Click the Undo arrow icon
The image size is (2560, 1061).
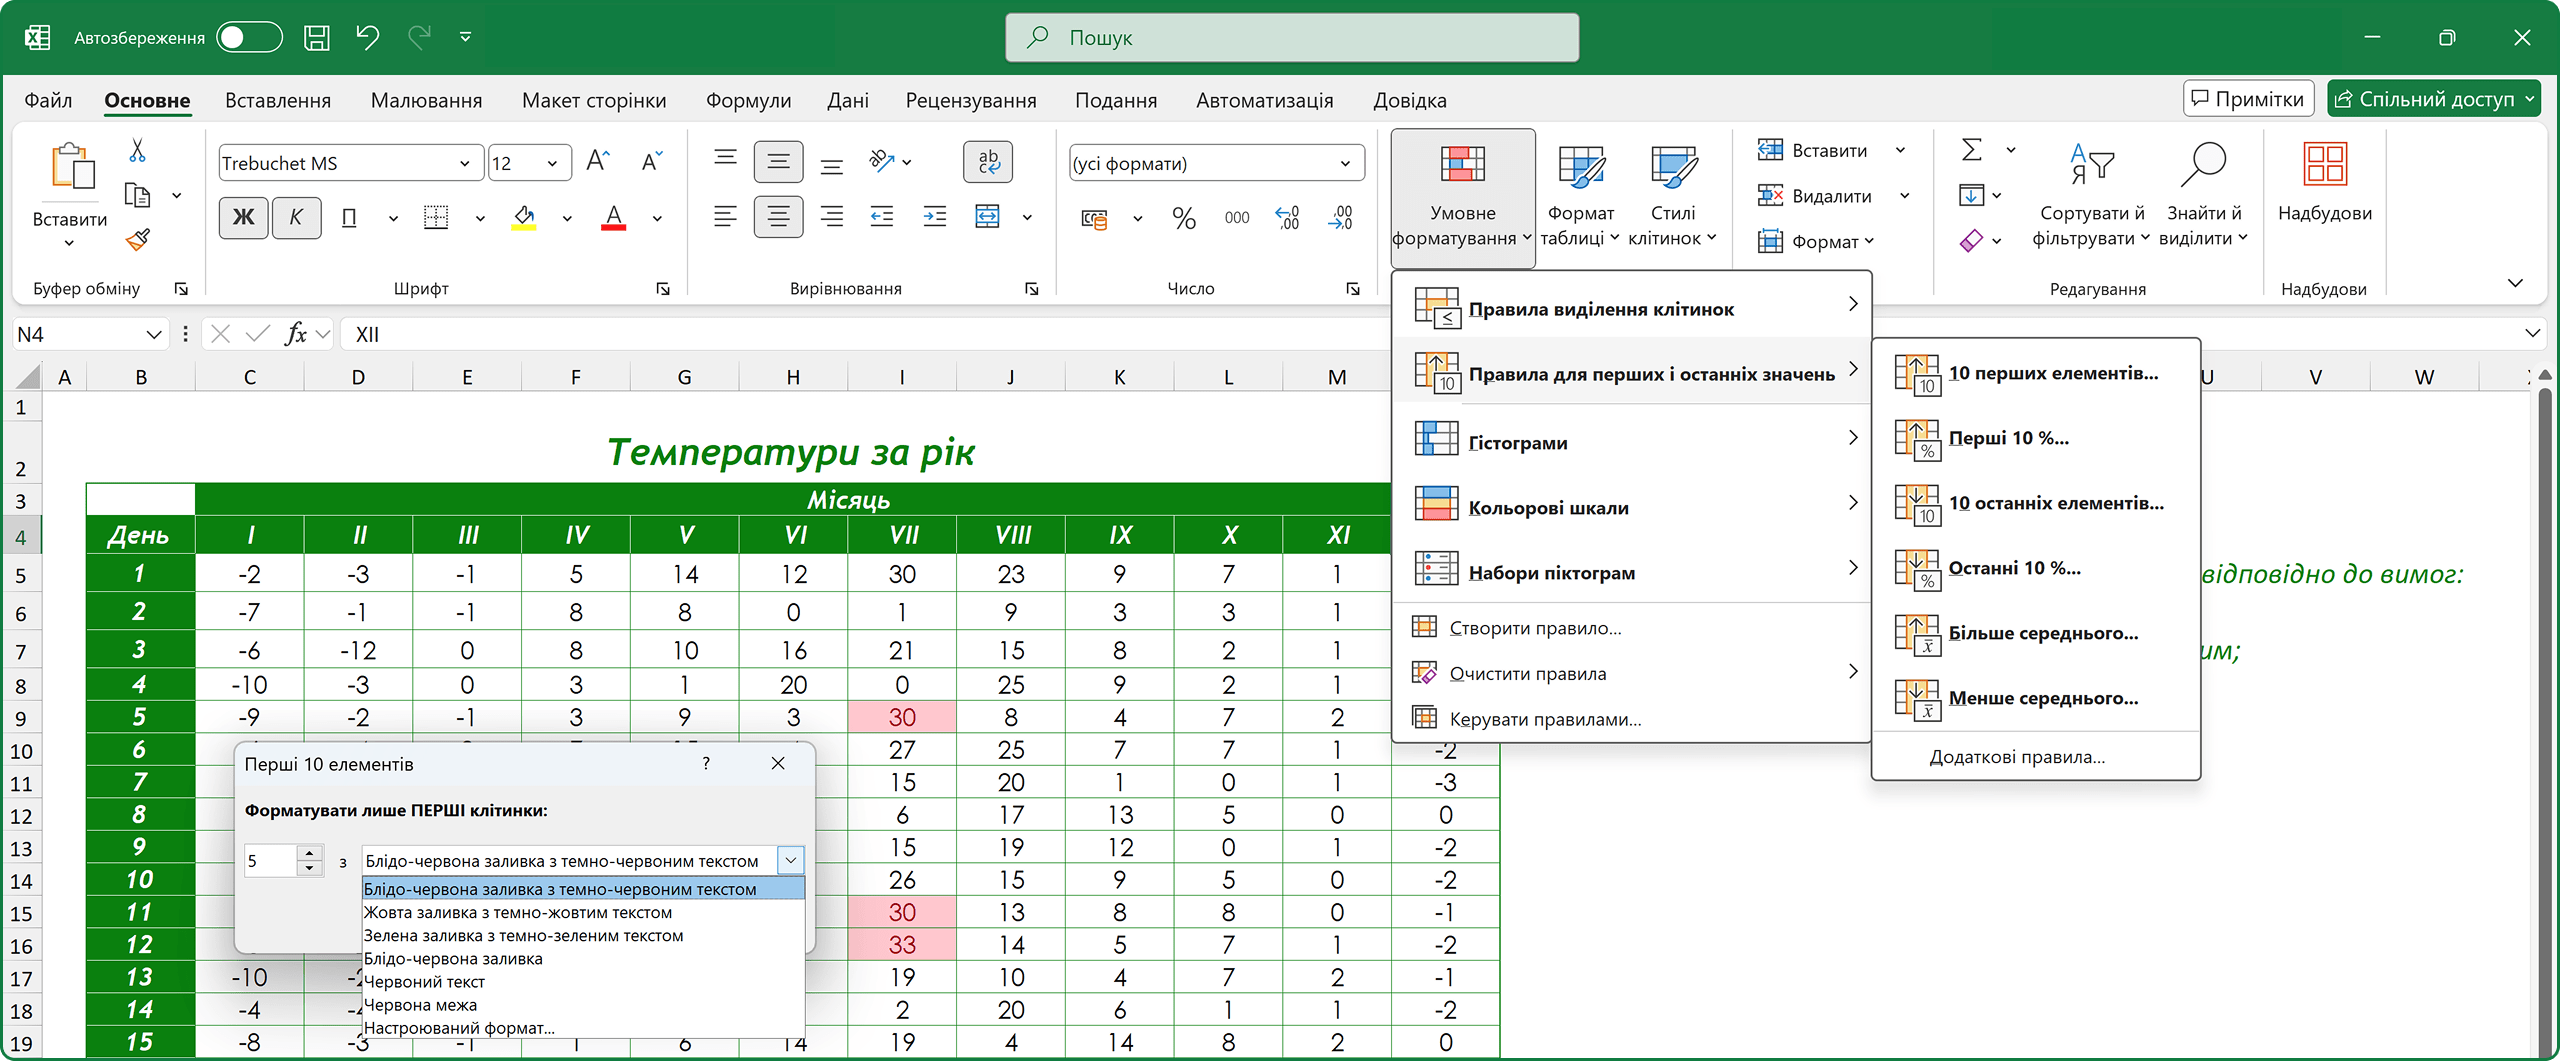click(x=367, y=38)
